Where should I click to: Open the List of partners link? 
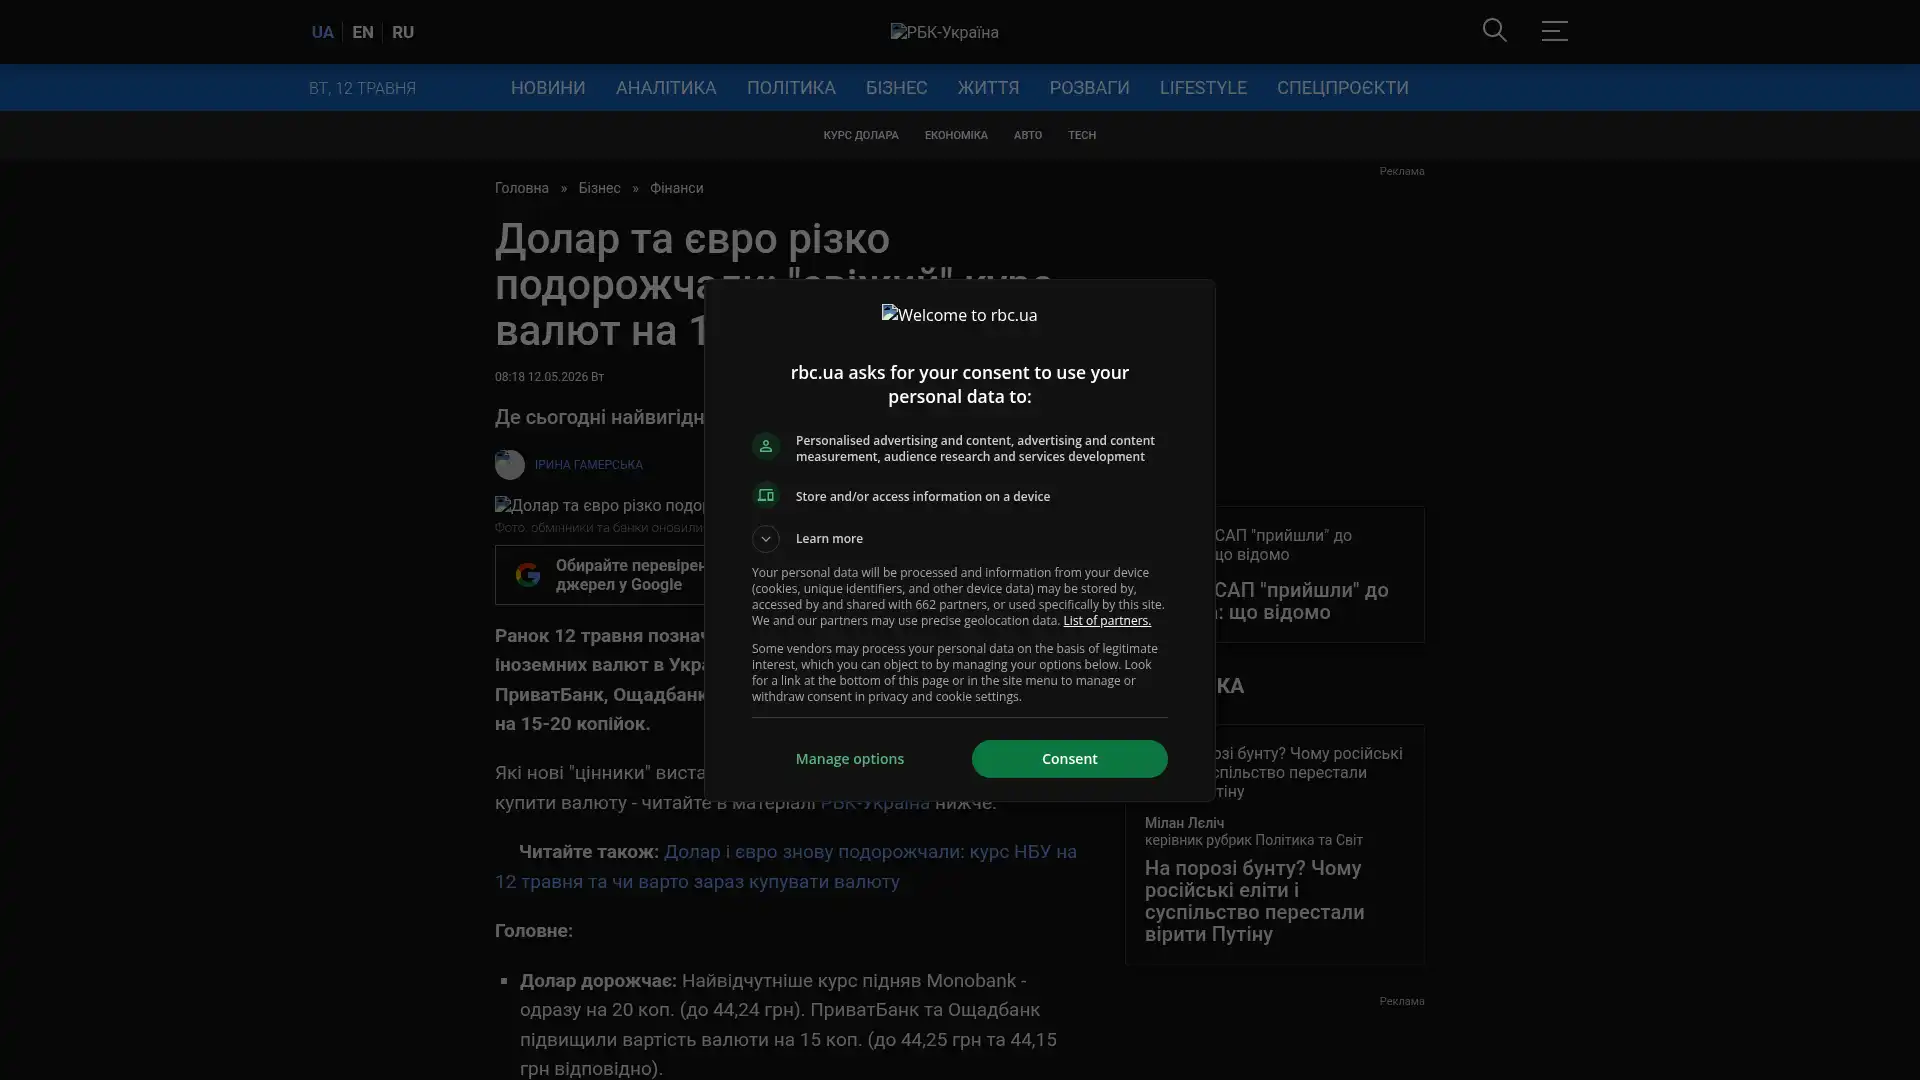click(x=1107, y=621)
